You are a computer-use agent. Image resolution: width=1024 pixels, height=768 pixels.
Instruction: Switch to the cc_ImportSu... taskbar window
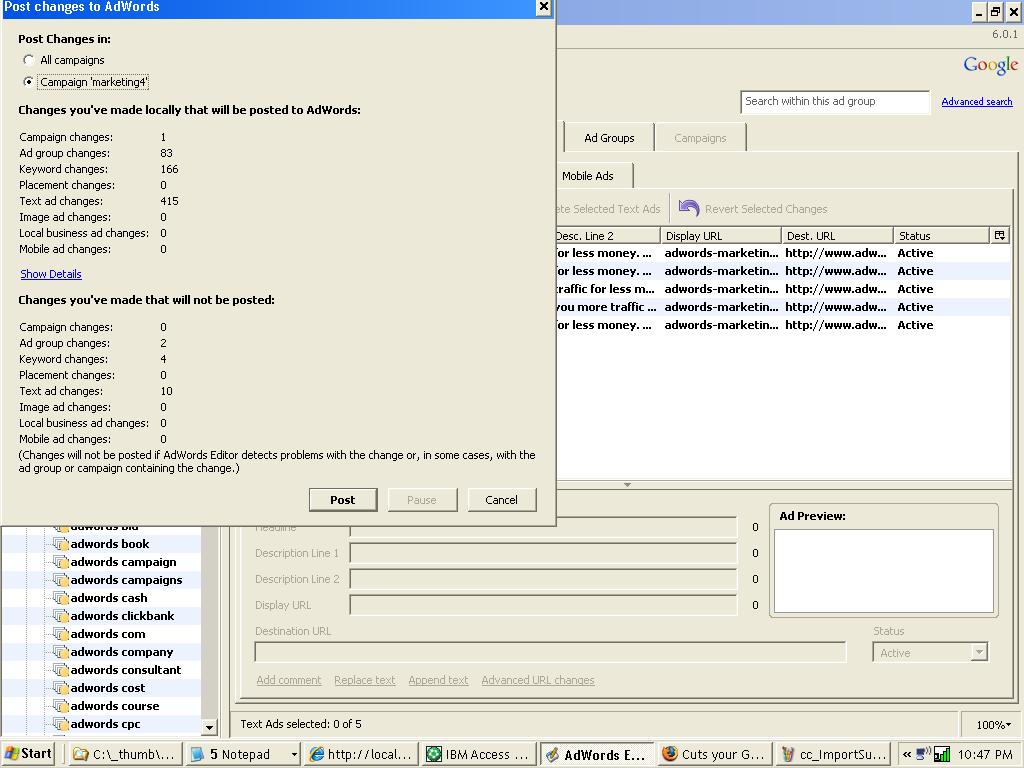pos(833,754)
